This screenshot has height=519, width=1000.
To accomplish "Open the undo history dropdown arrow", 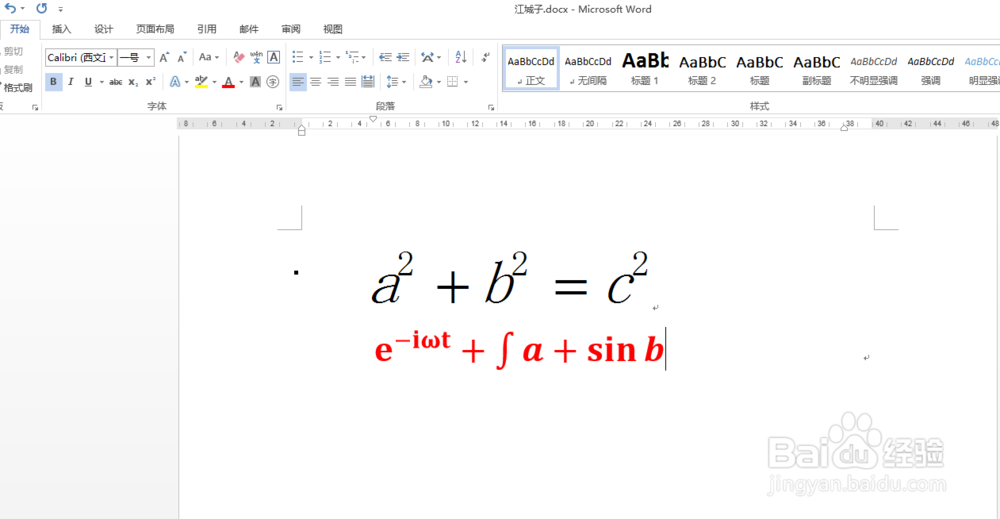I will 23,9.
